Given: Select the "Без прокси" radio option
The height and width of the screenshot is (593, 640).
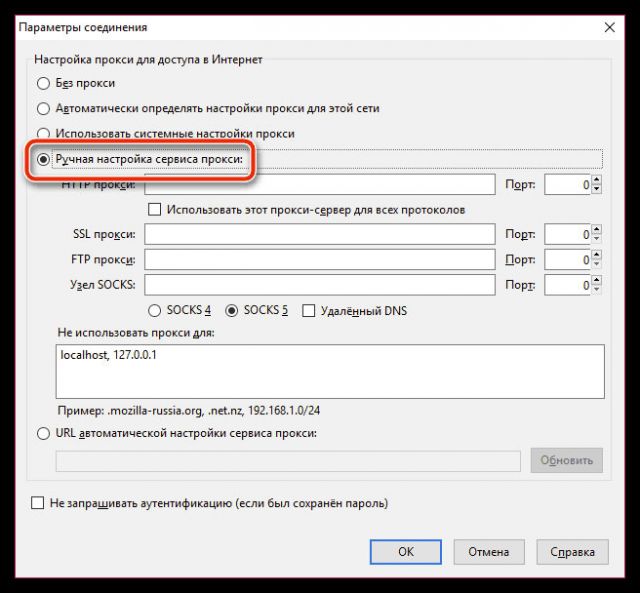Looking at the screenshot, I should pos(43,84).
